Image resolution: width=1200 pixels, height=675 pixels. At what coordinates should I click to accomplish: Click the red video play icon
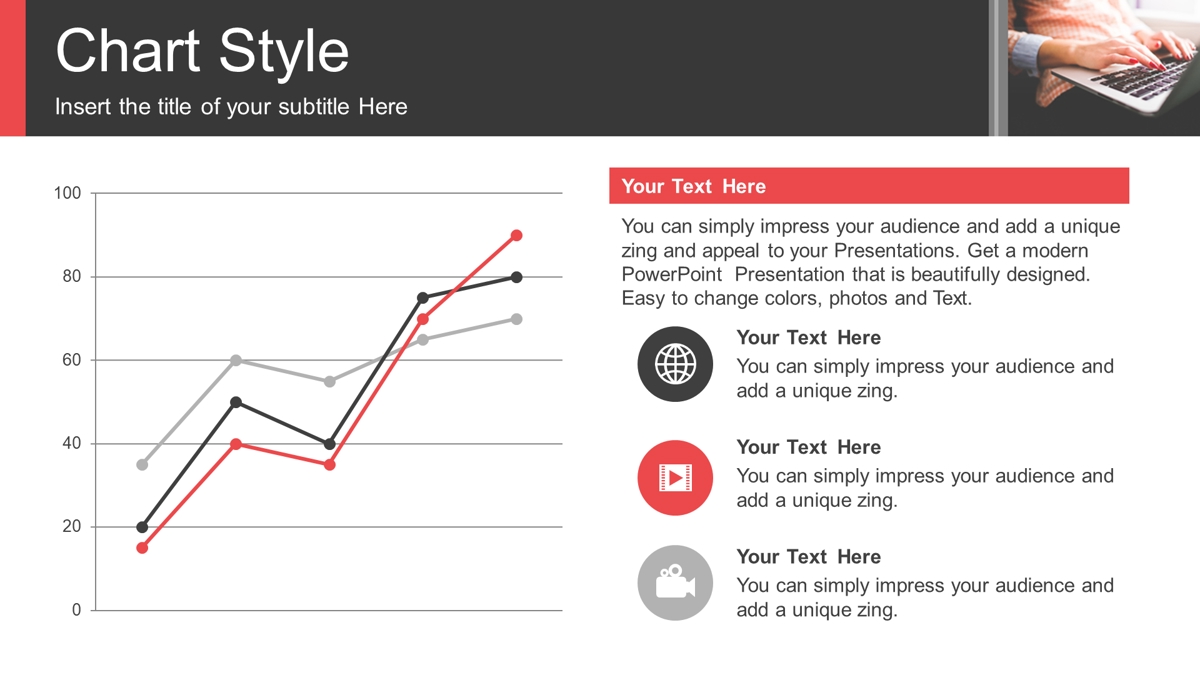675,478
